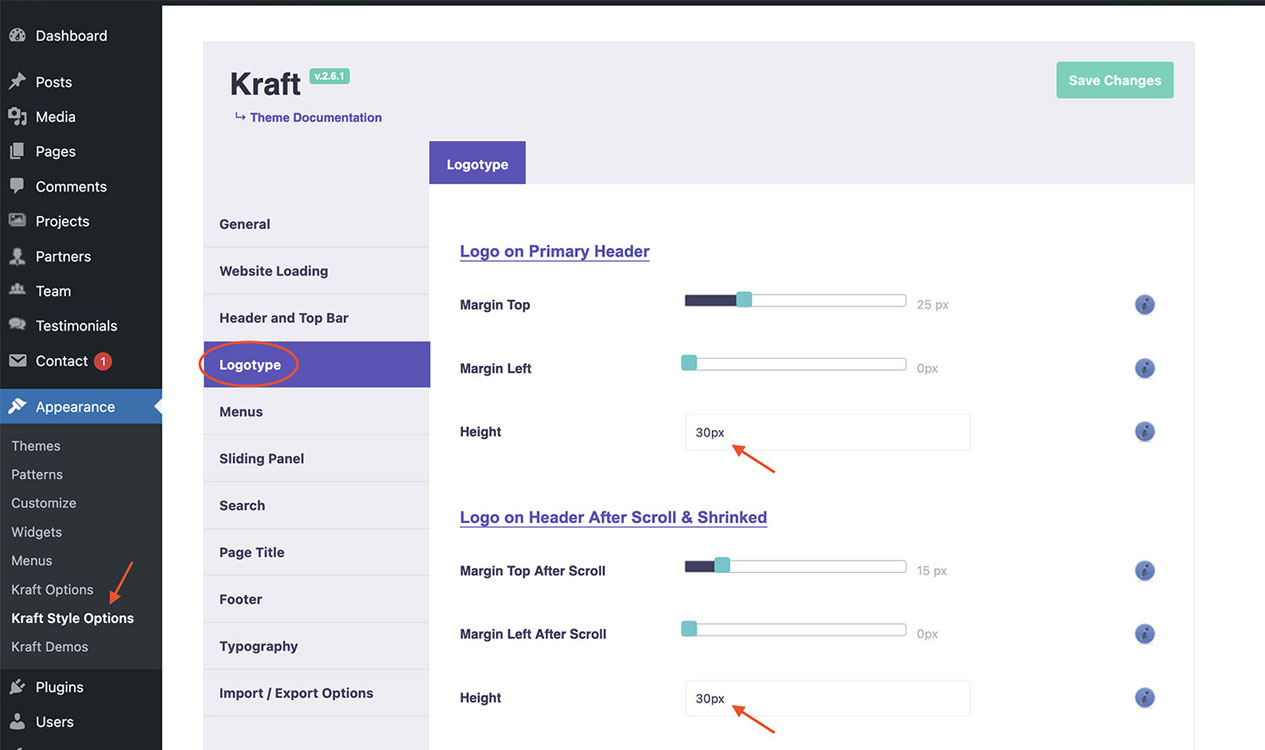Image resolution: width=1265 pixels, height=750 pixels.
Task: Click info icon for Primary Header Height
Action: [1145, 432]
